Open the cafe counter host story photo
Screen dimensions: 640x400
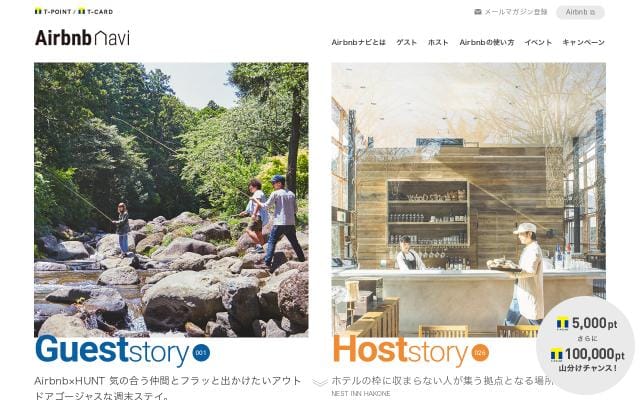point(468,200)
